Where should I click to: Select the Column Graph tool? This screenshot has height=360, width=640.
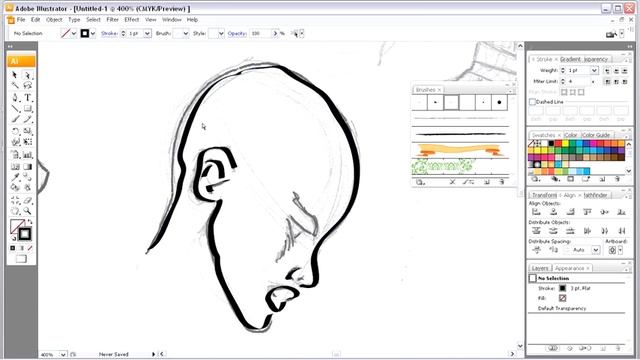[27, 155]
